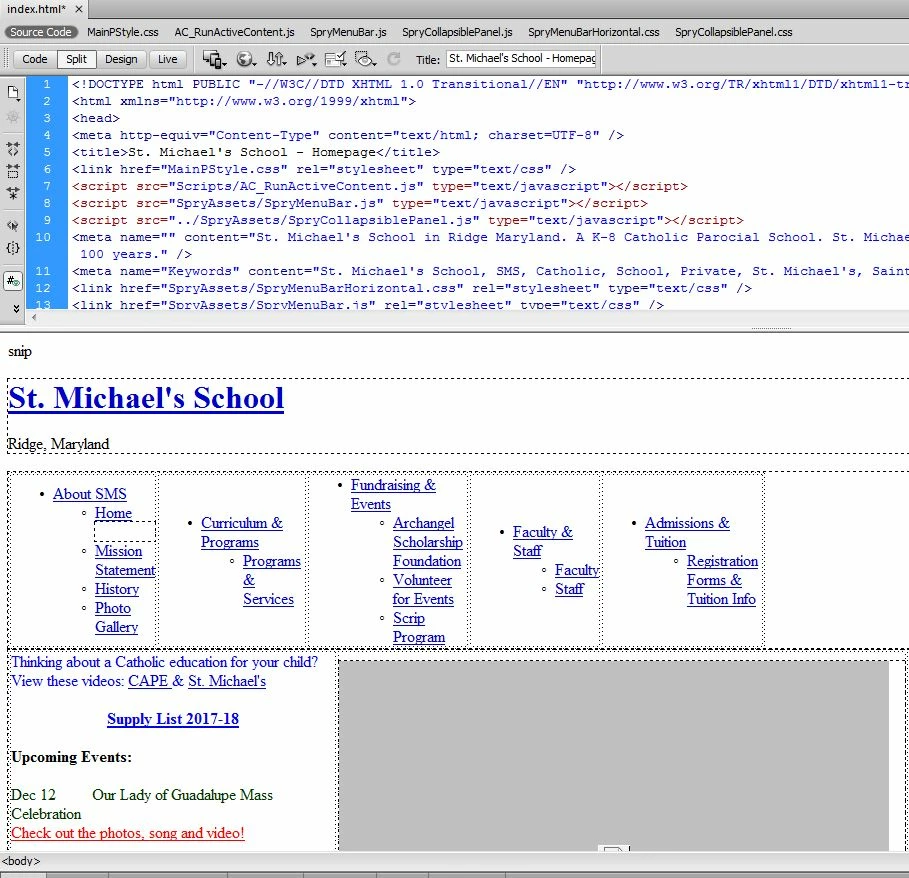Click into the document Title field
Image resolution: width=909 pixels, height=878 pixels.
[521, 59]
